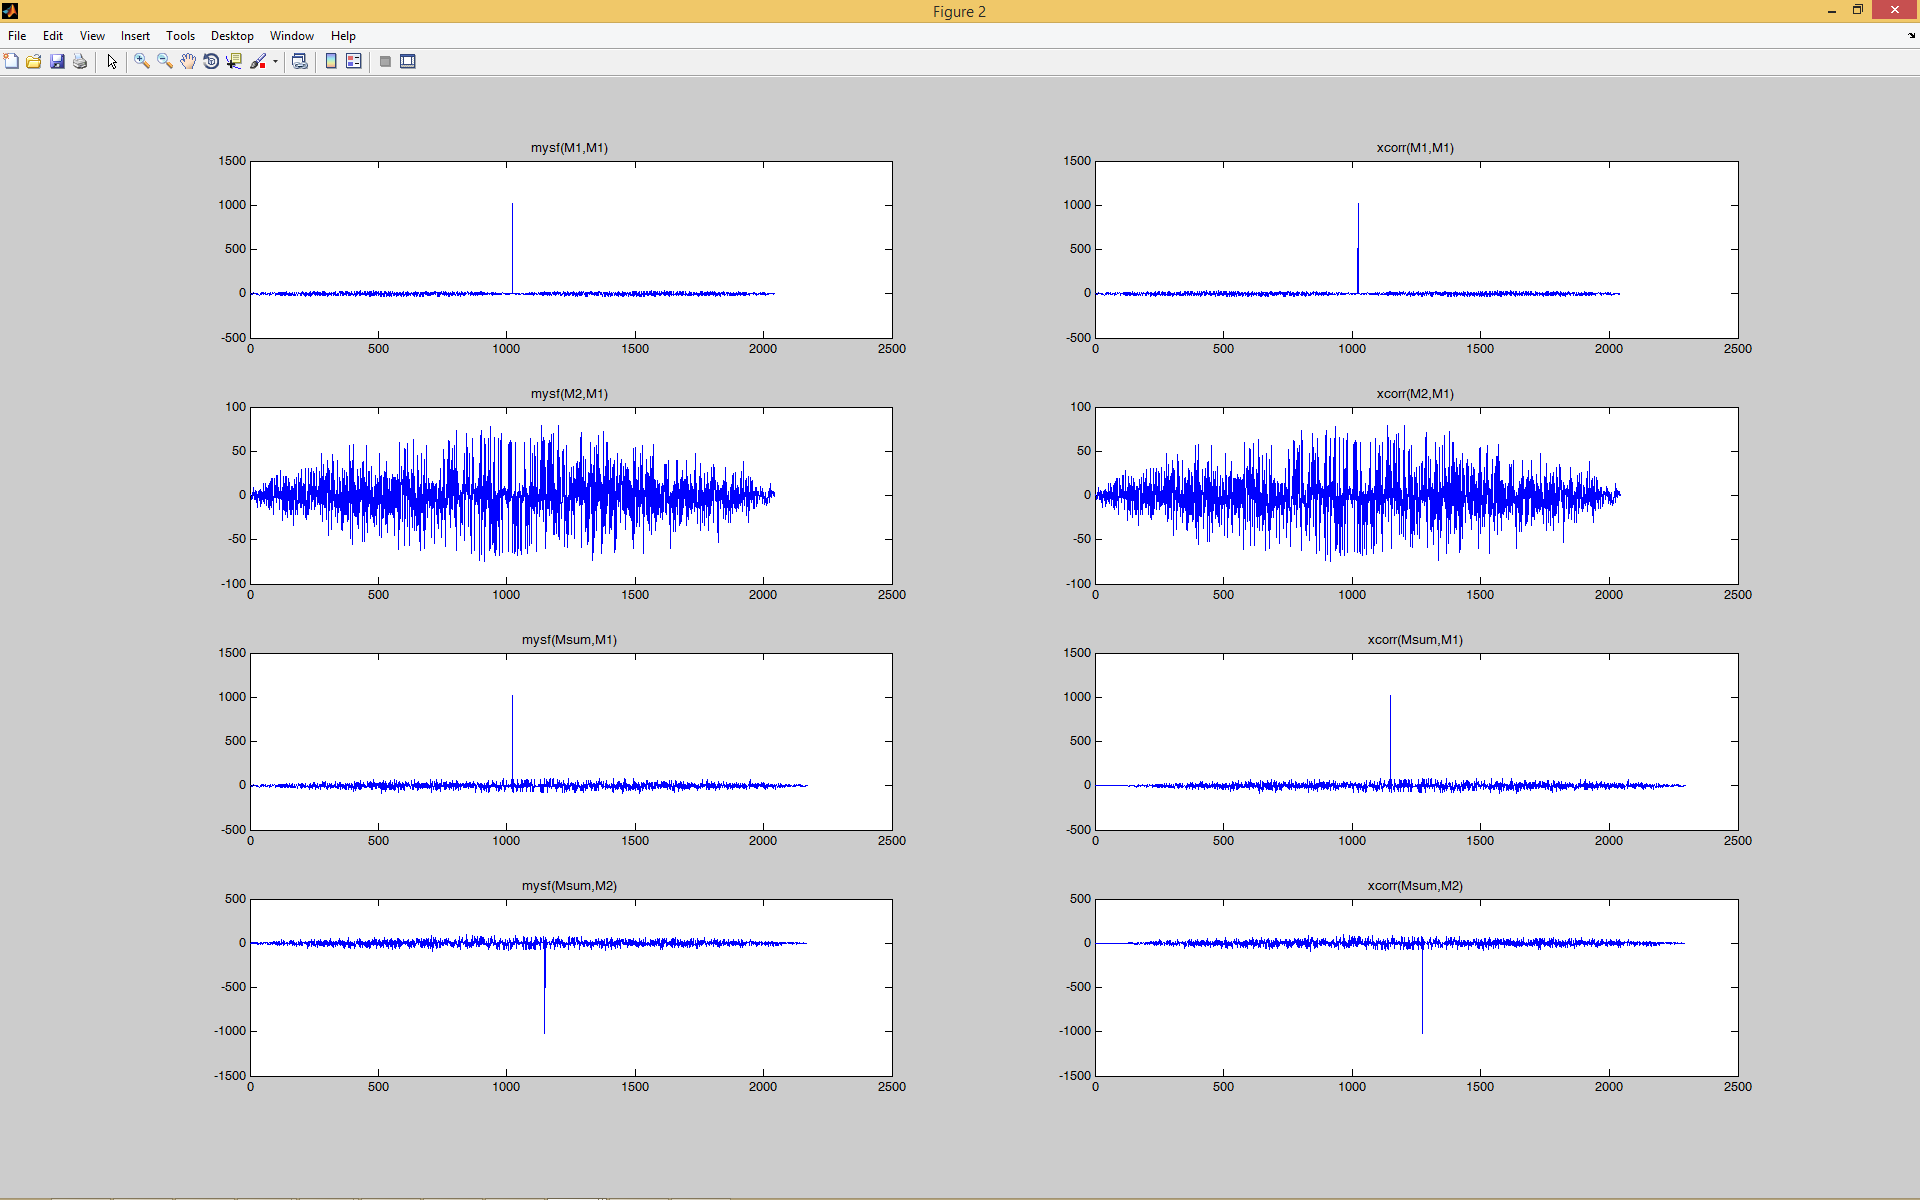The height and width of the screenshot is (1200, 1920).
Task: Toggle the Brush data tool
Action: [x=258, y=62]
